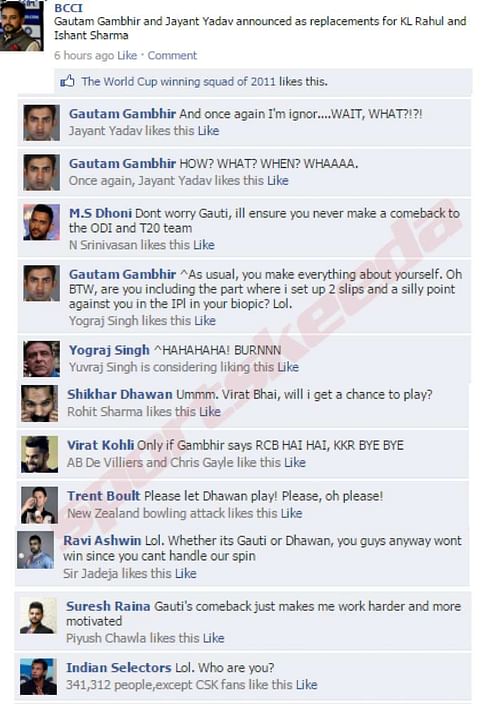Like M.S Dhoni's comment
The height and width of the screenshot is (707, 500).
[204, 245]
